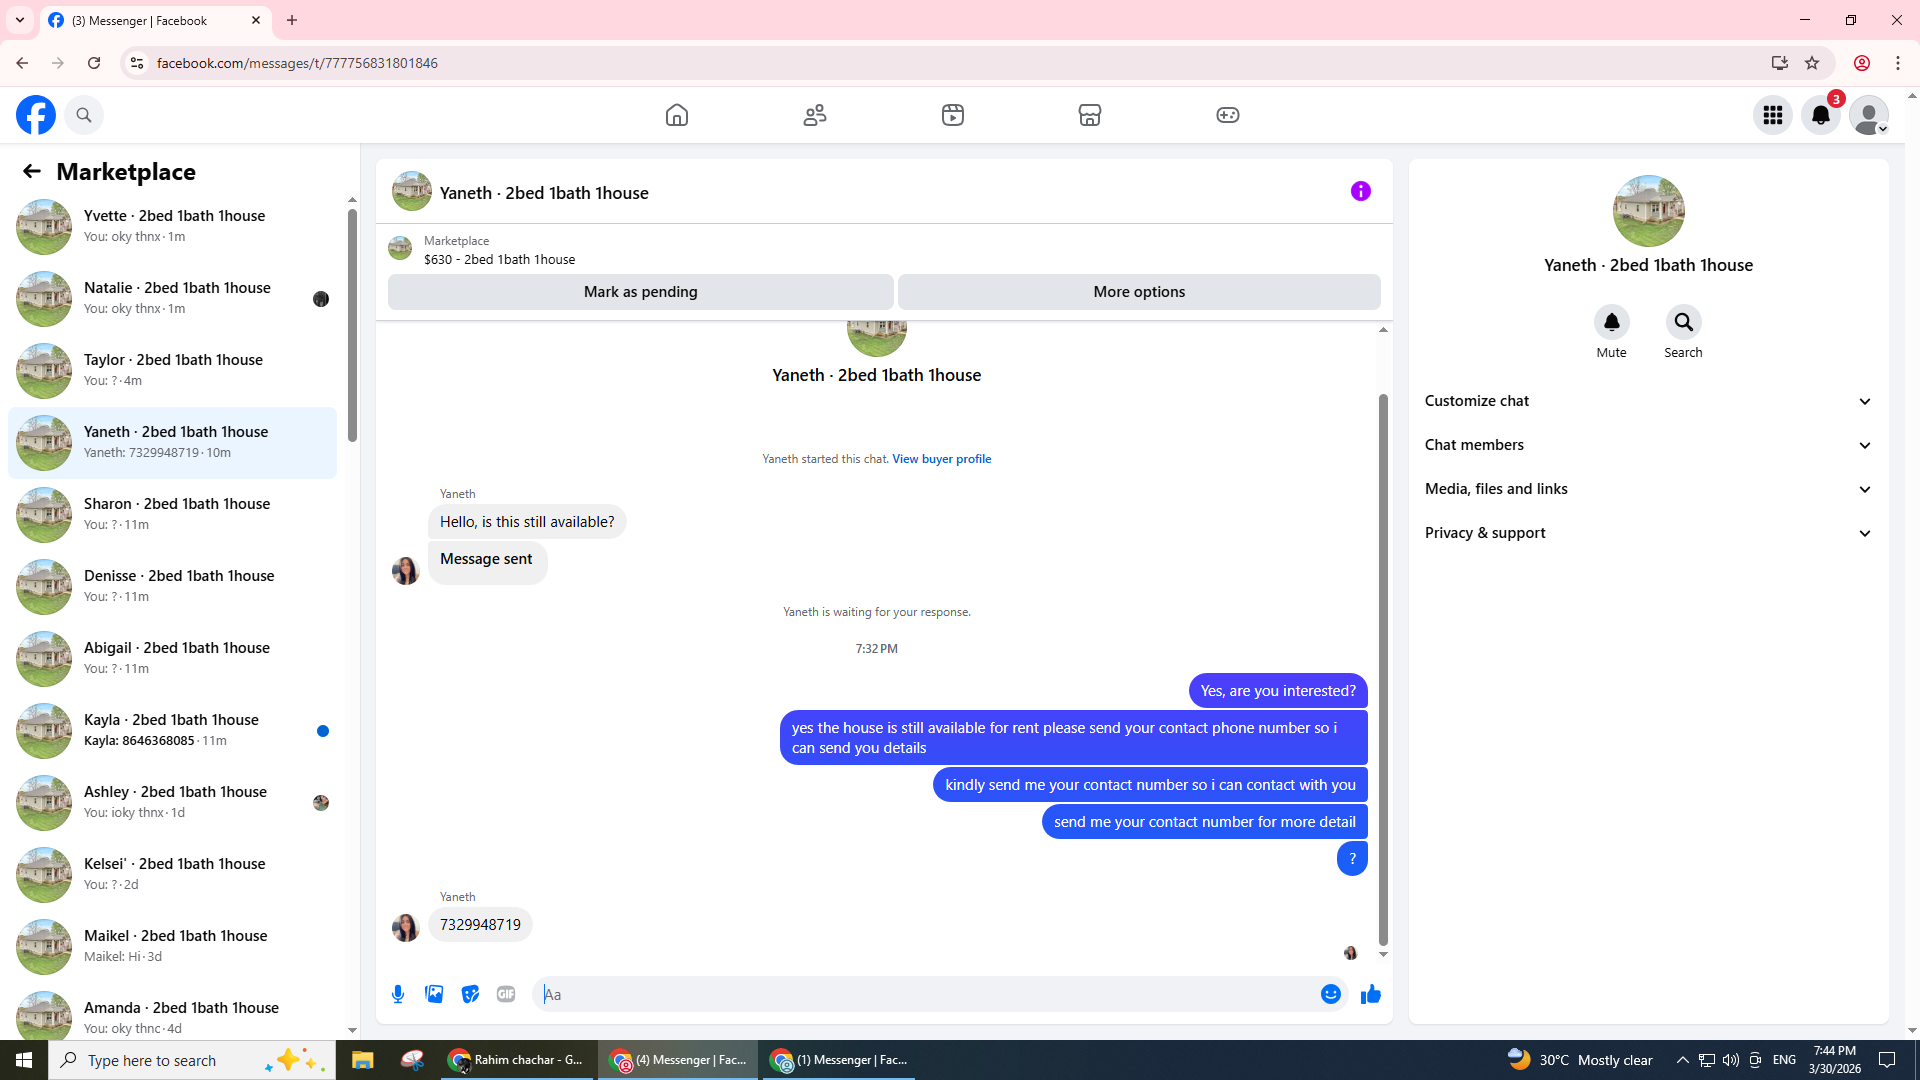Go to Facebook Home tab
The width and height of the screenshot is (1920, 1080).
click(677, 115)
